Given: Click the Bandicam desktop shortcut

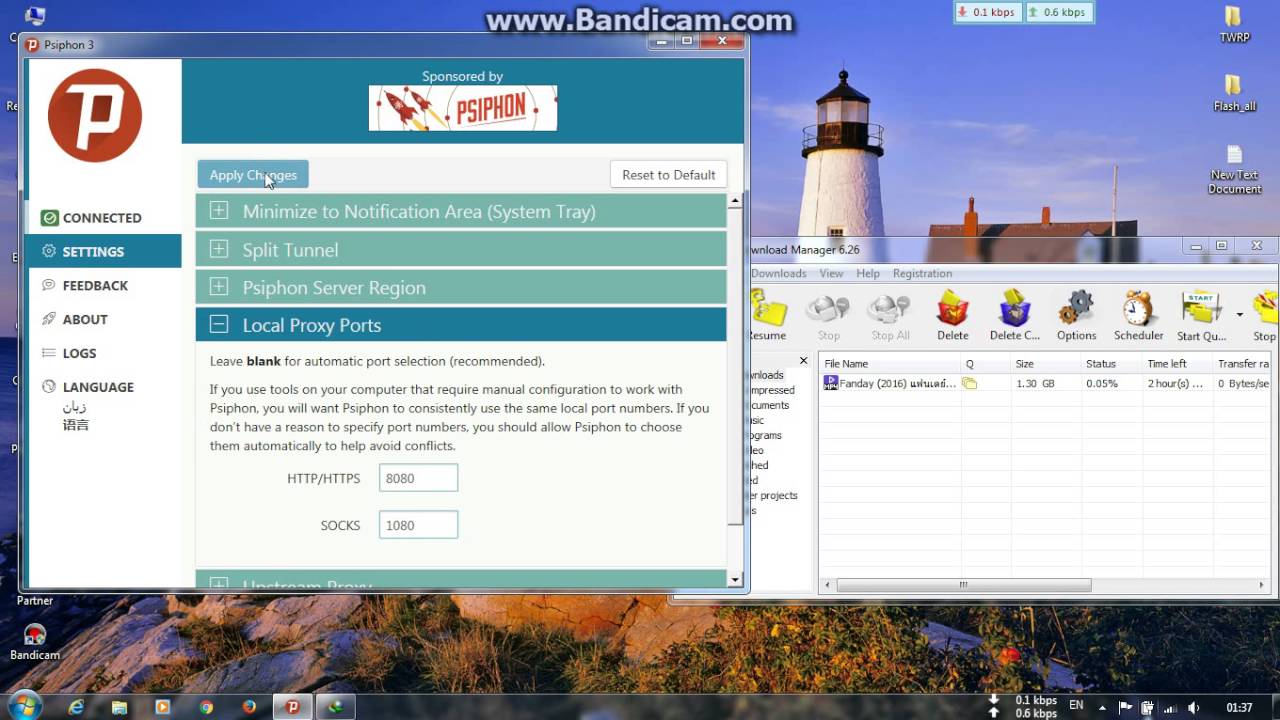Looking at the screenshot, I should [x=35, y=642].
